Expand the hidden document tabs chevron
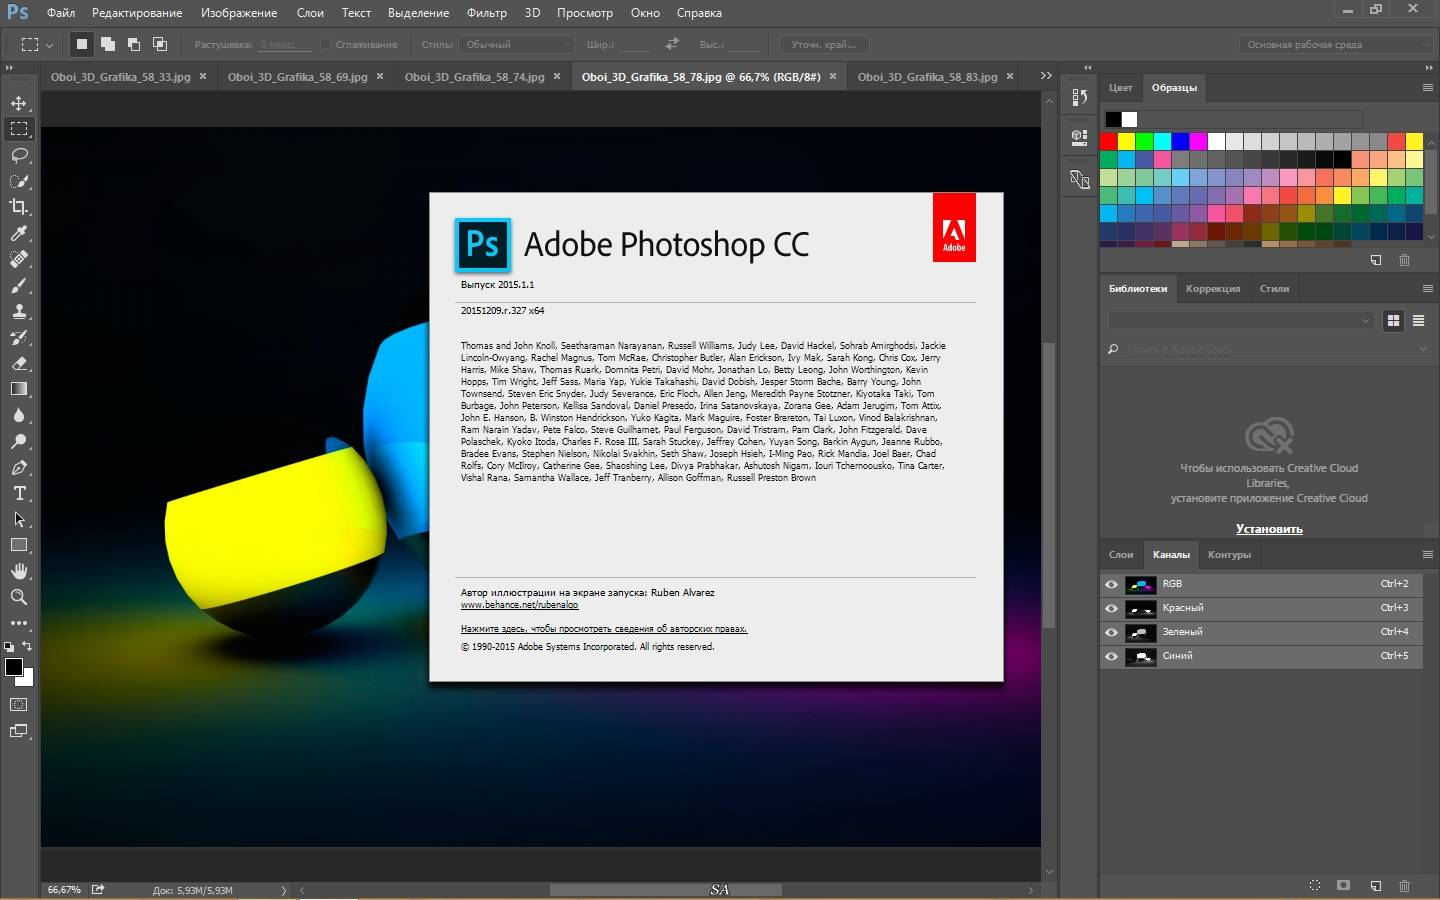The width and height of the screenshot is (1440, 900). click(1046, 76)
